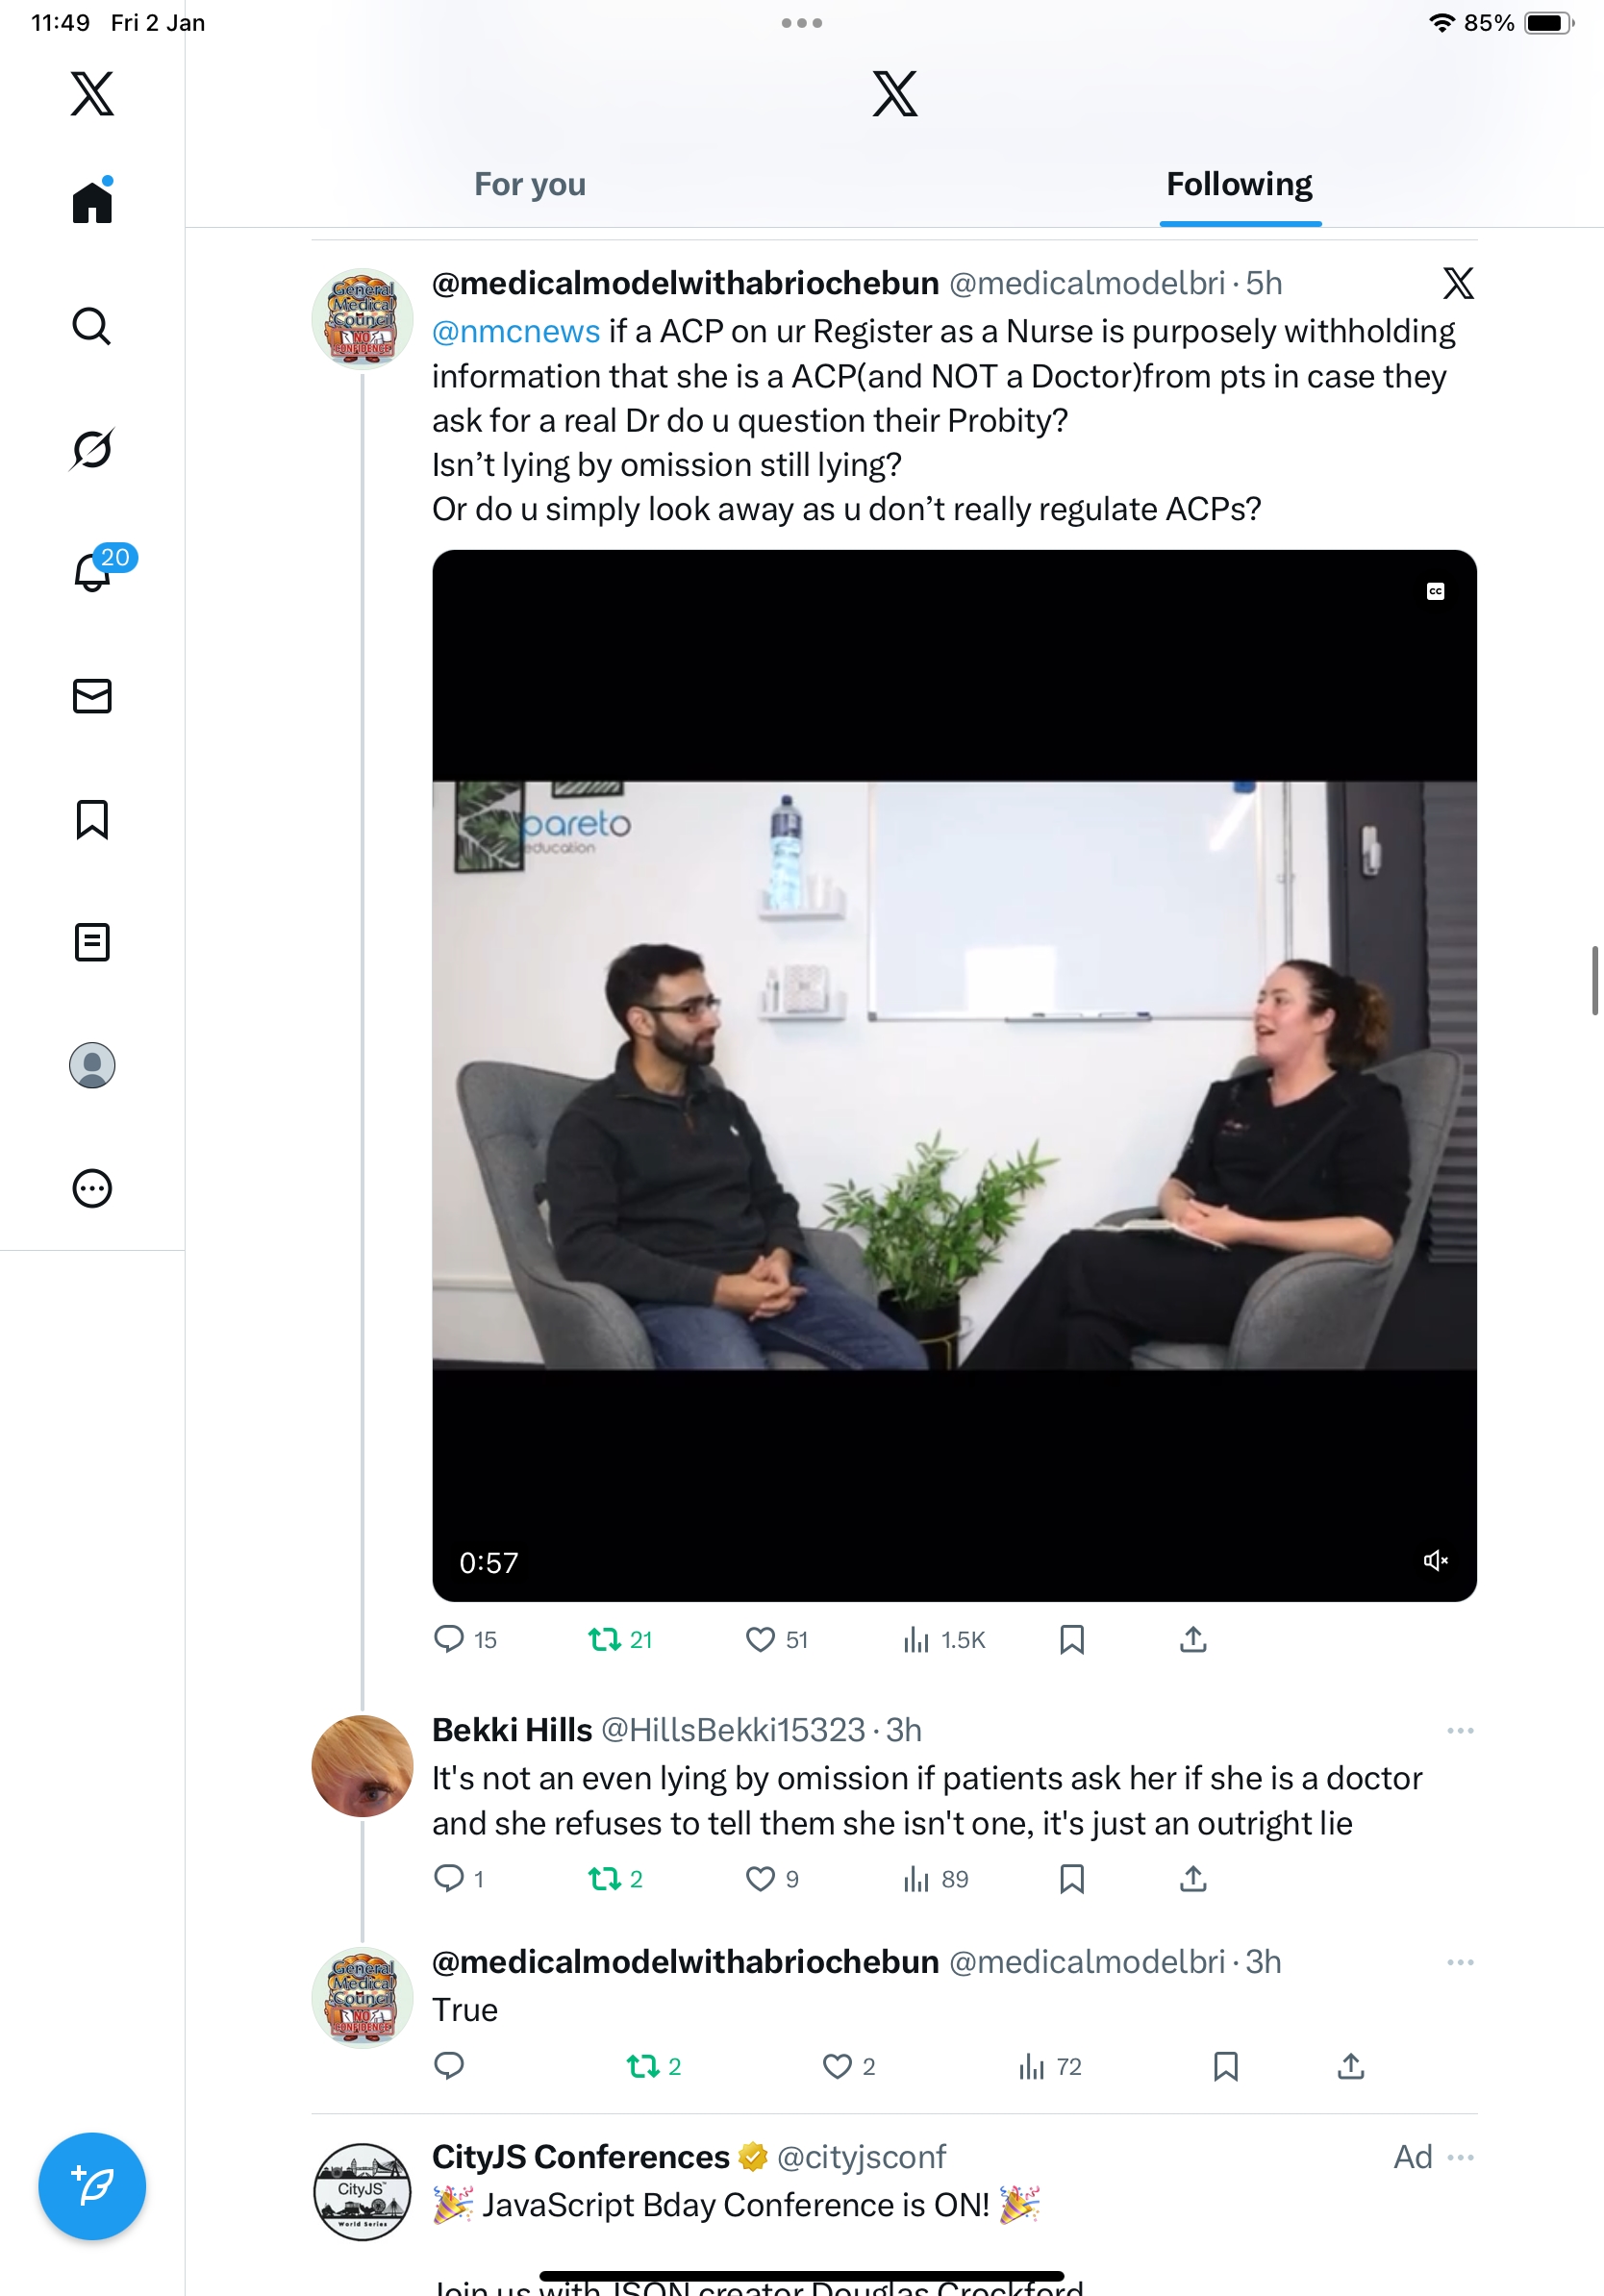Switch to the For you tab

[530, 185]
